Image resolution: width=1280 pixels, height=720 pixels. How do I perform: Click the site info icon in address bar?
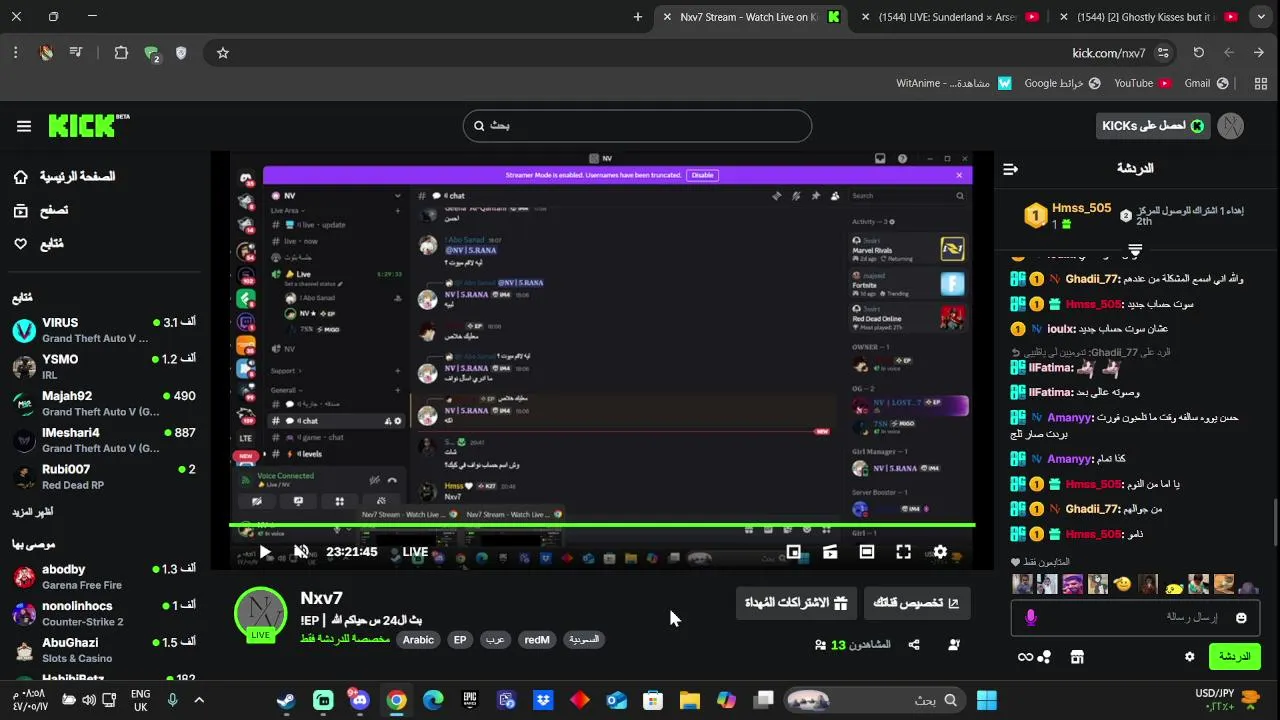[1163, 53]
